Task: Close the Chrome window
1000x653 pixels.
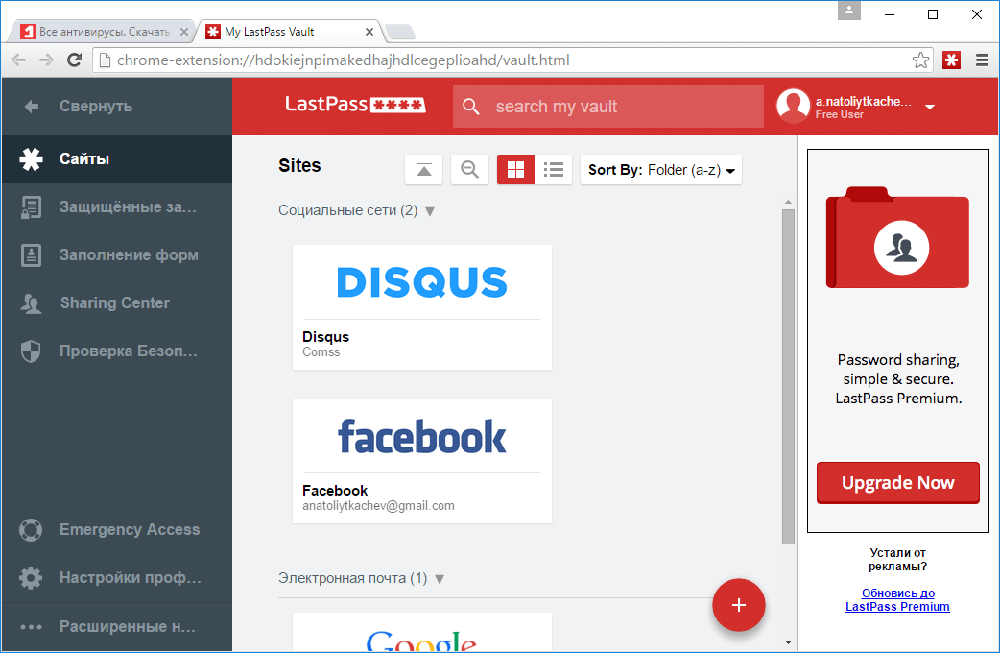Action: point(976,14)
